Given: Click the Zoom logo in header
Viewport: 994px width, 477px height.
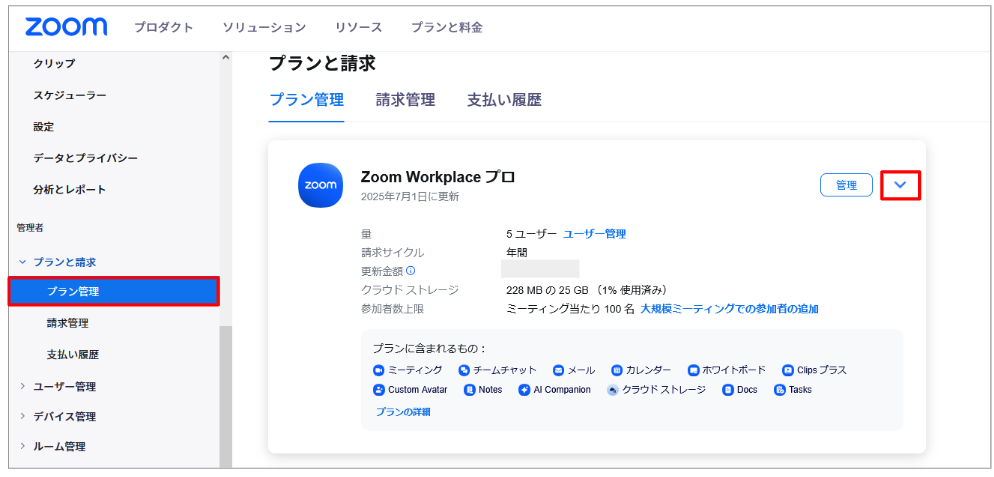Looking at the screenshot, I should (x=66, y=27).
